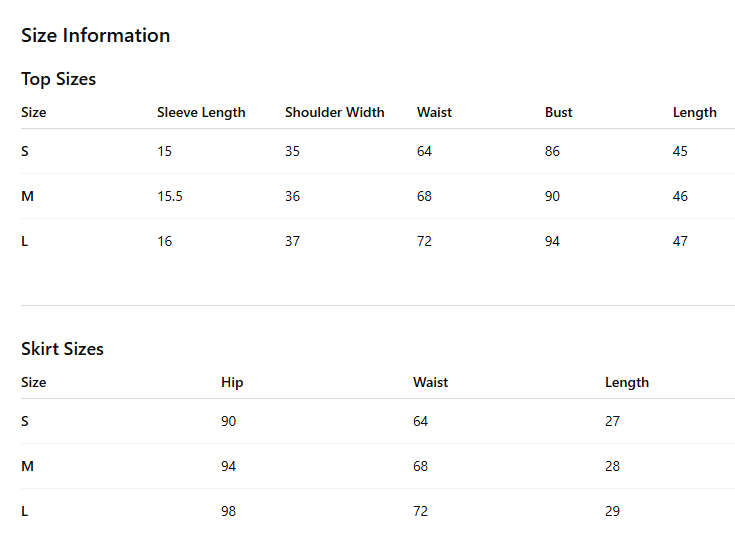Select the Skirt Sizes Waist header

[430, 382]
